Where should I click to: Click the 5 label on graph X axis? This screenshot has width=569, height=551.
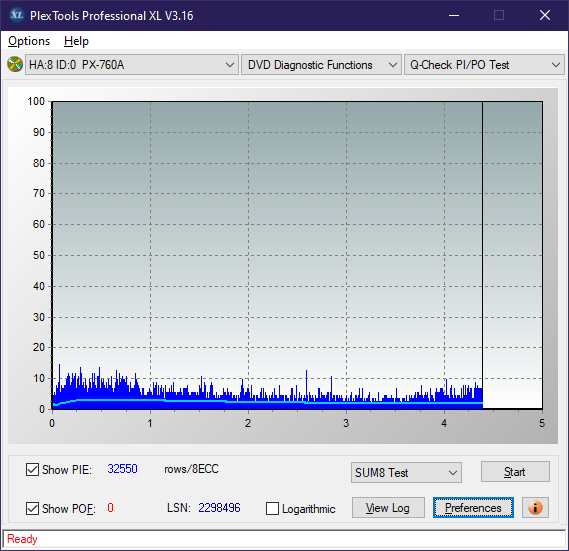tap(542, 423)
